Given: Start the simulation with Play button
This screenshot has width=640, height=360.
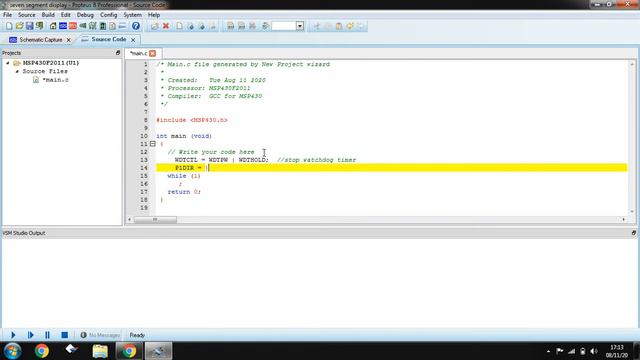Looking at the screenshot, I should pos(13,335).
